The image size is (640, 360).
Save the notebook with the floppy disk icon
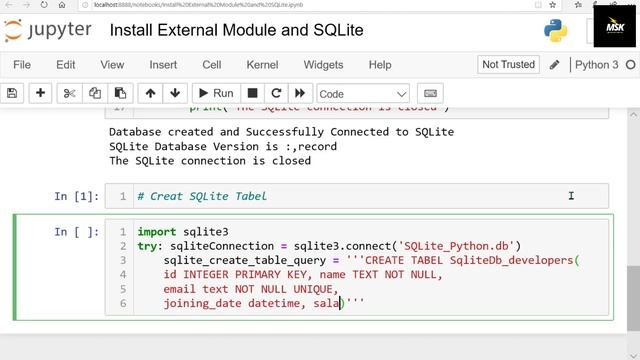click(x=12, y=93)
